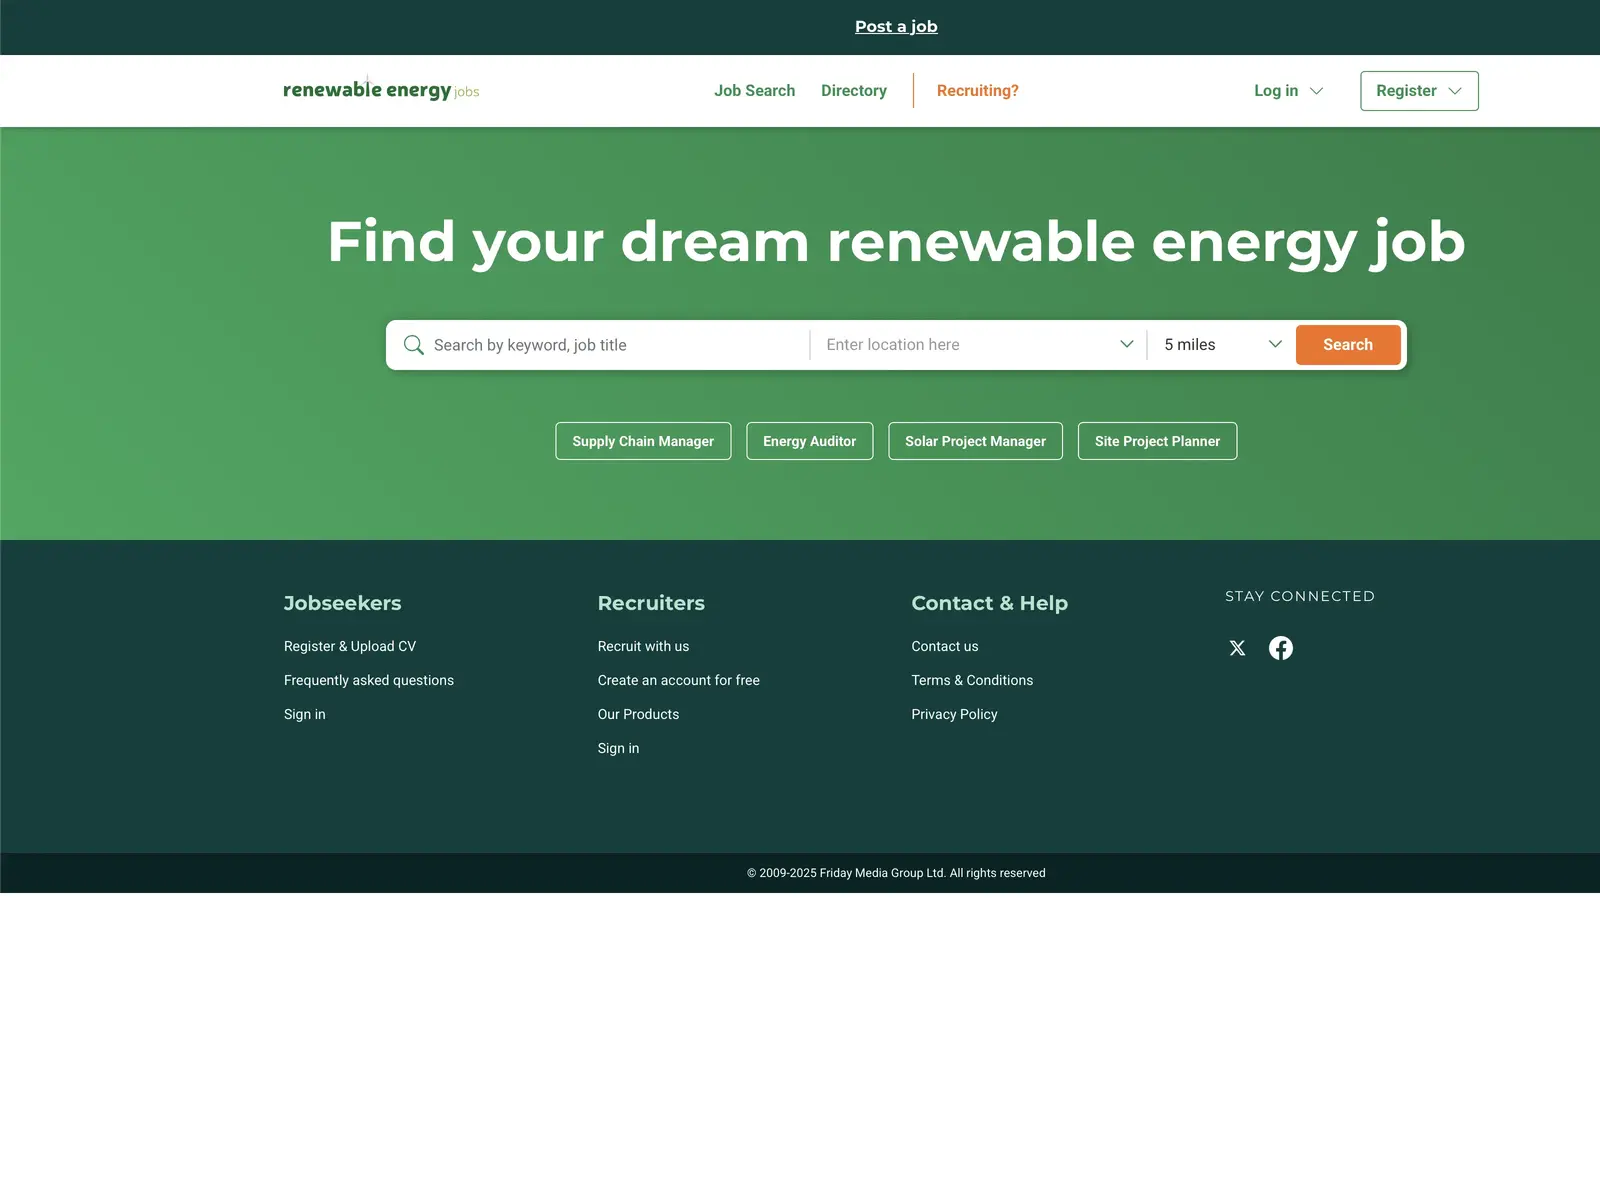Open the location dropdown chevron
Screen dimensions: 1600x1200
tap(1127, 344)
